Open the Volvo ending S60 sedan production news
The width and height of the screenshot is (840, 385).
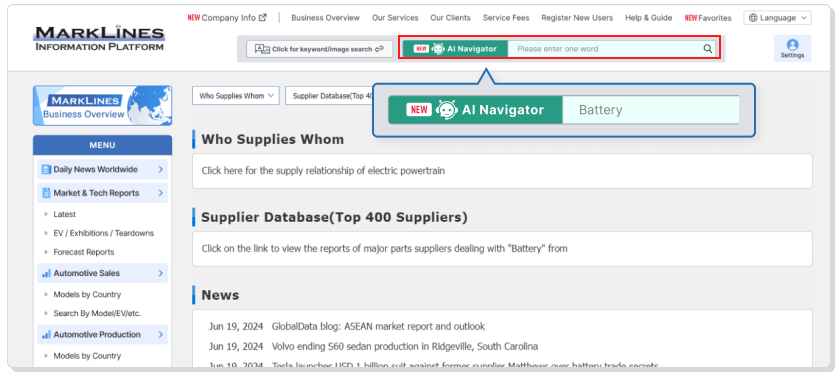(405, 346)
